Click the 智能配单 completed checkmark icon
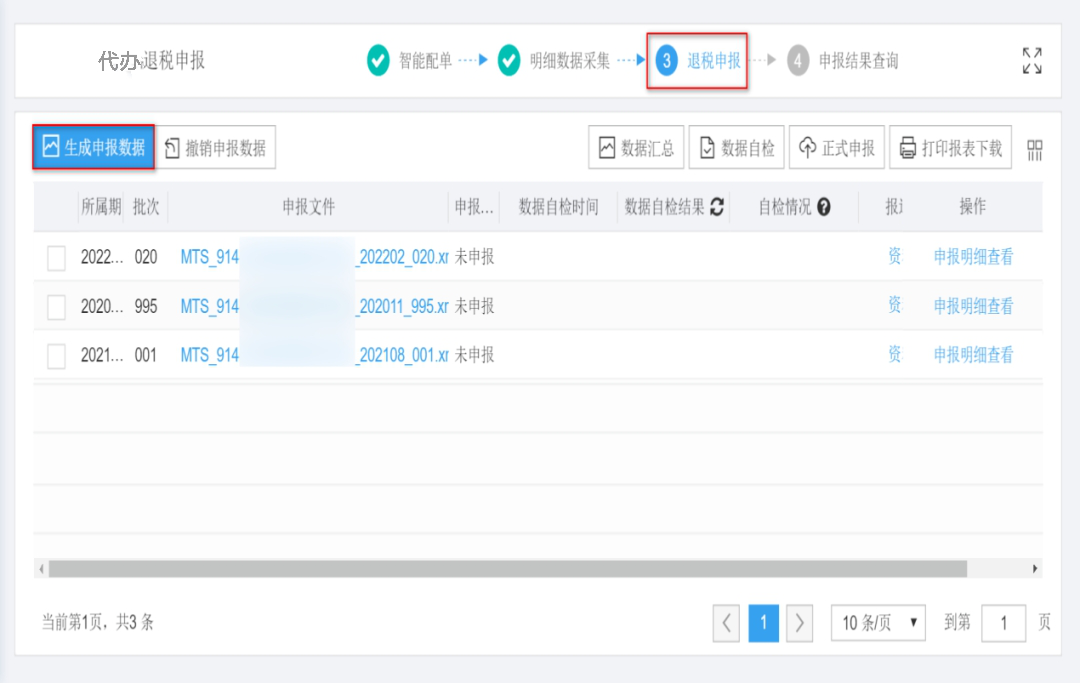Screen dimensions: 1080x683 [377, 61]
